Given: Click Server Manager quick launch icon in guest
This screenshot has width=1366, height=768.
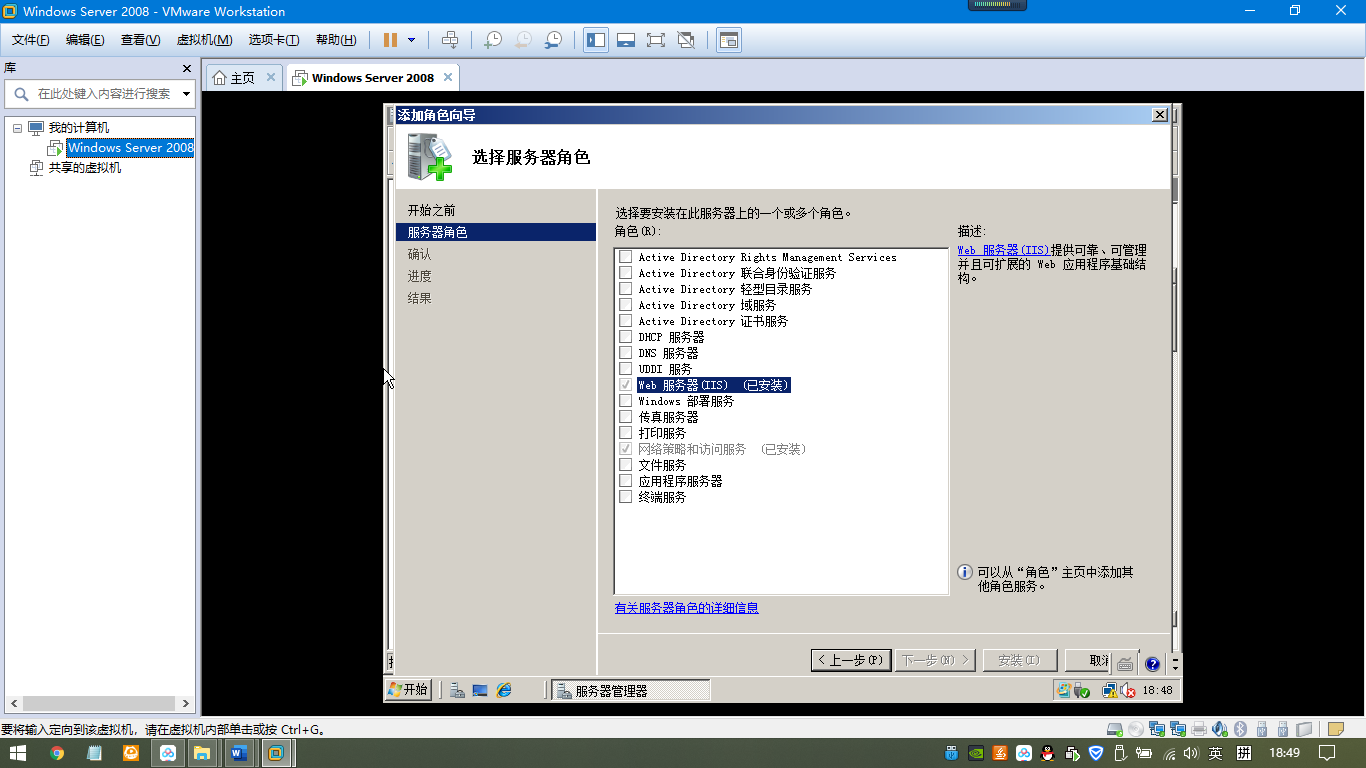Looking at the screenshot, I should point(457,690).
